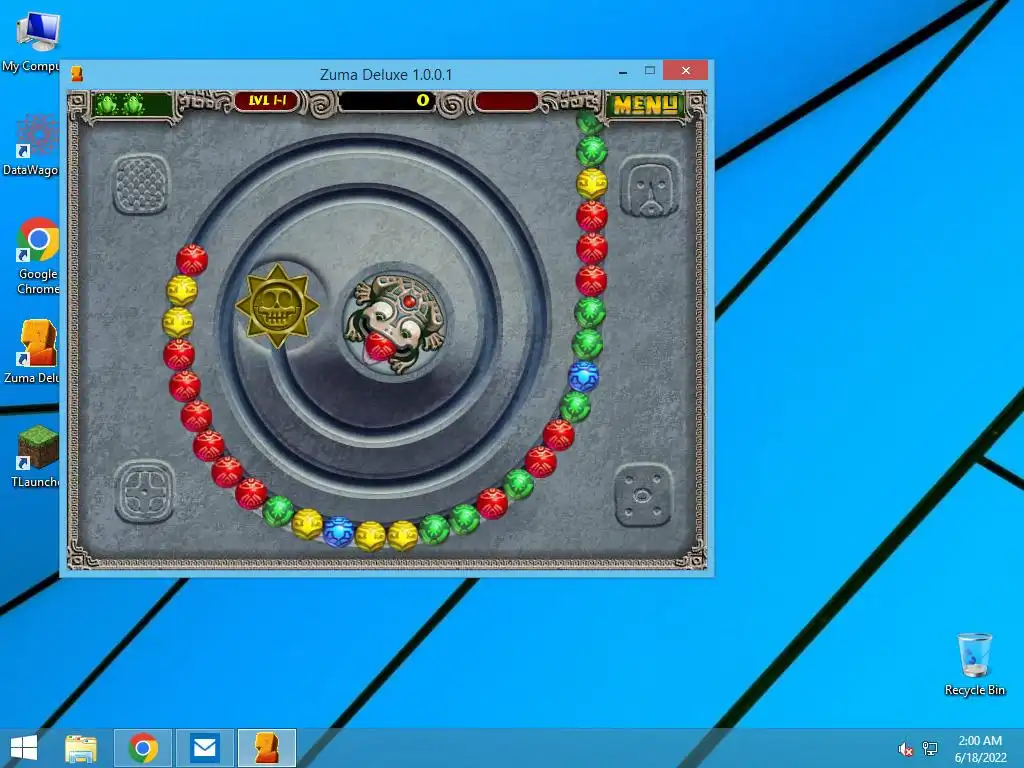Select Zuma Deluxe taskbar button
The height and width of the screenshot is (768, 1024).
pyautogui.click(x=267, y=748)
